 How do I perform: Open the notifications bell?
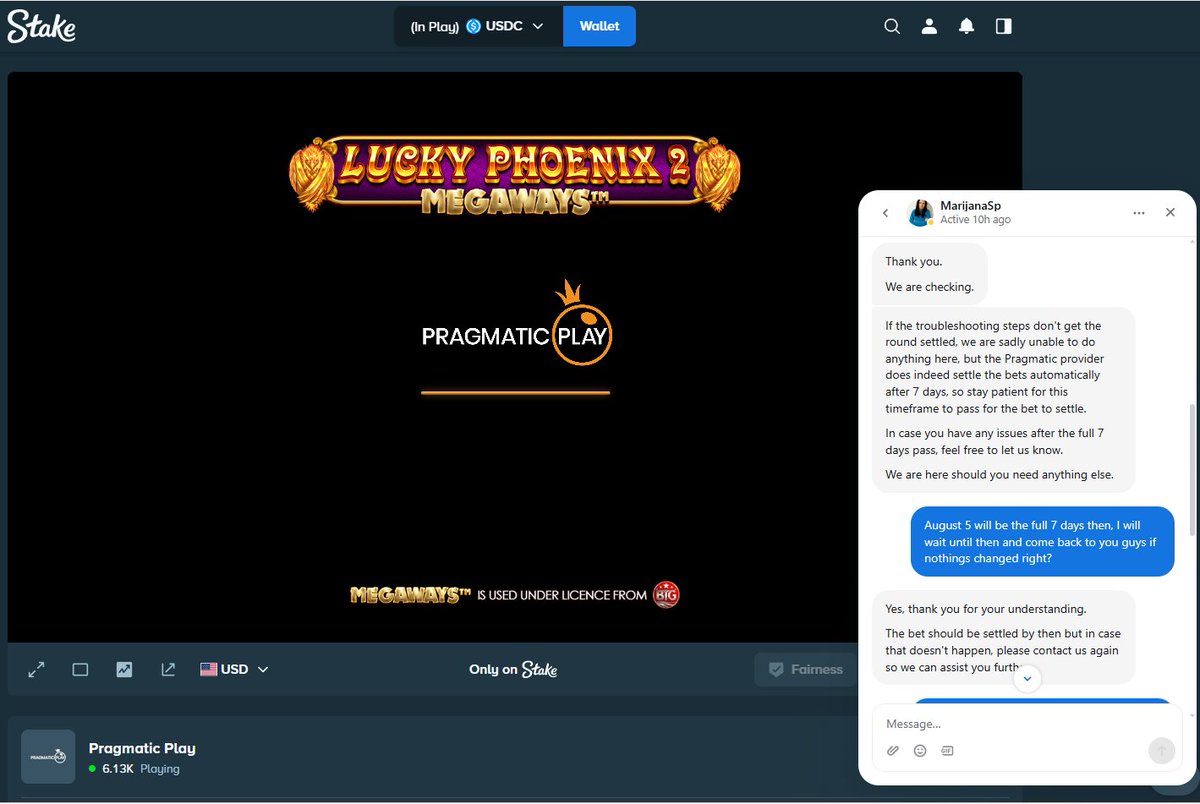(966, 27)
